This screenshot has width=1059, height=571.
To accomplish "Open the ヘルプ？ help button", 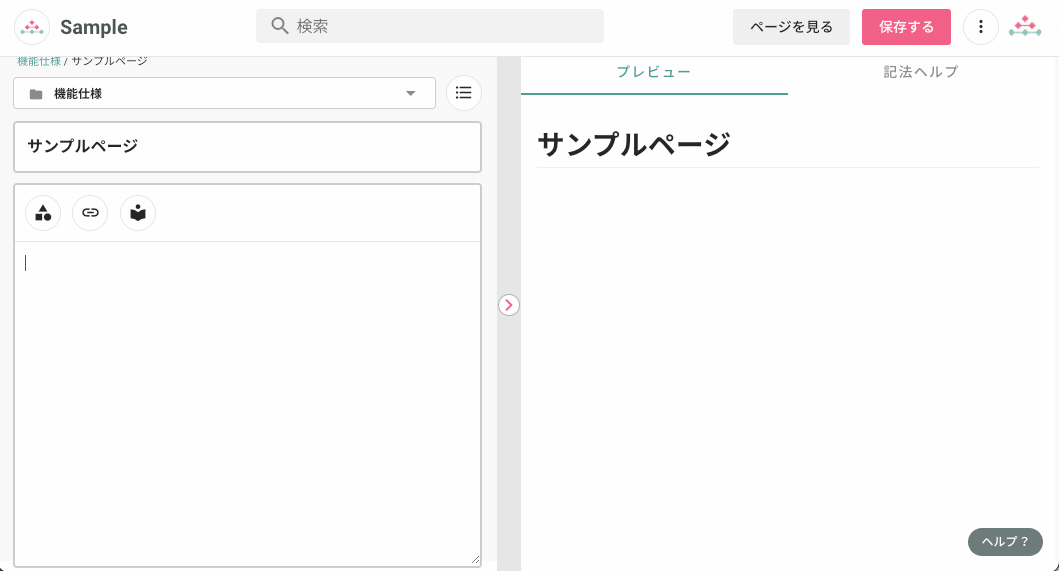I will pos(1005,542).
